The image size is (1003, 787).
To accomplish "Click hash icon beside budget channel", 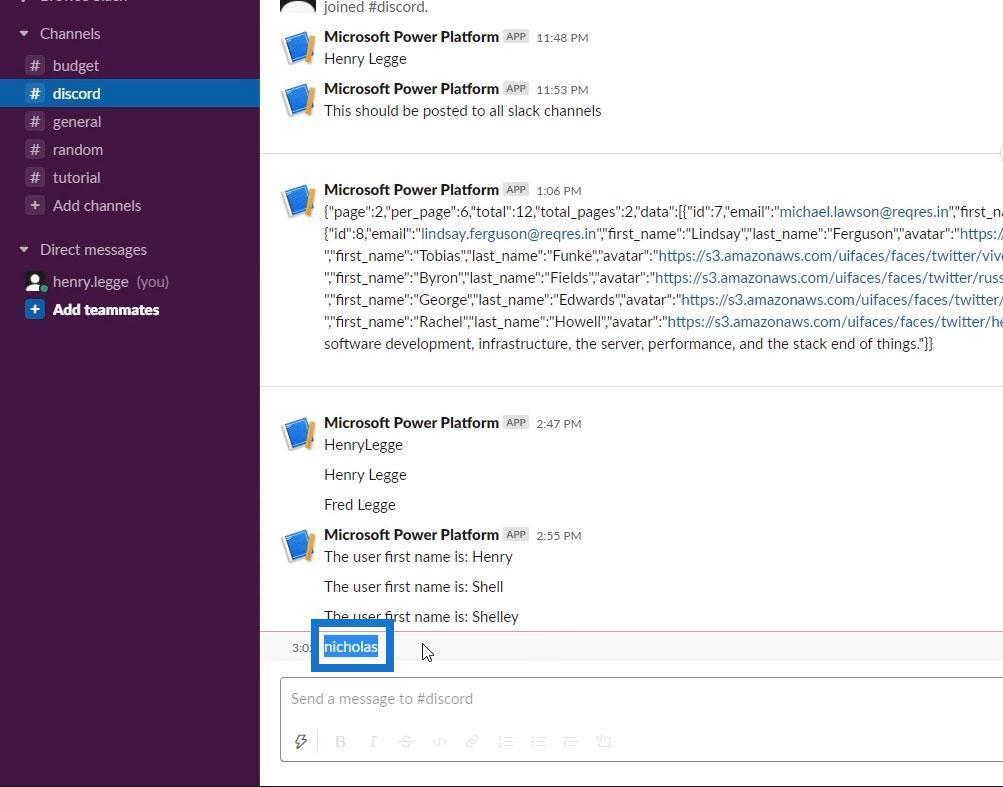I will [35, 65].
